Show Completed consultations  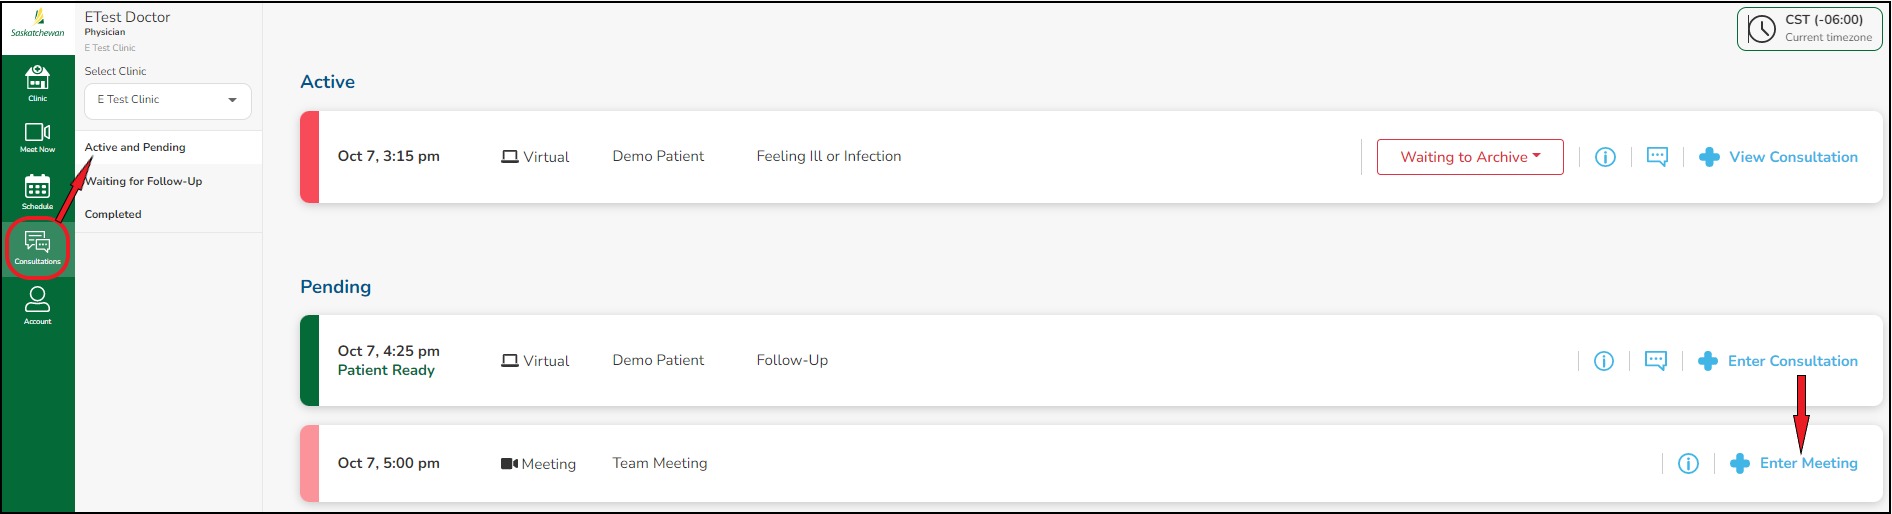tap(113, 214)
